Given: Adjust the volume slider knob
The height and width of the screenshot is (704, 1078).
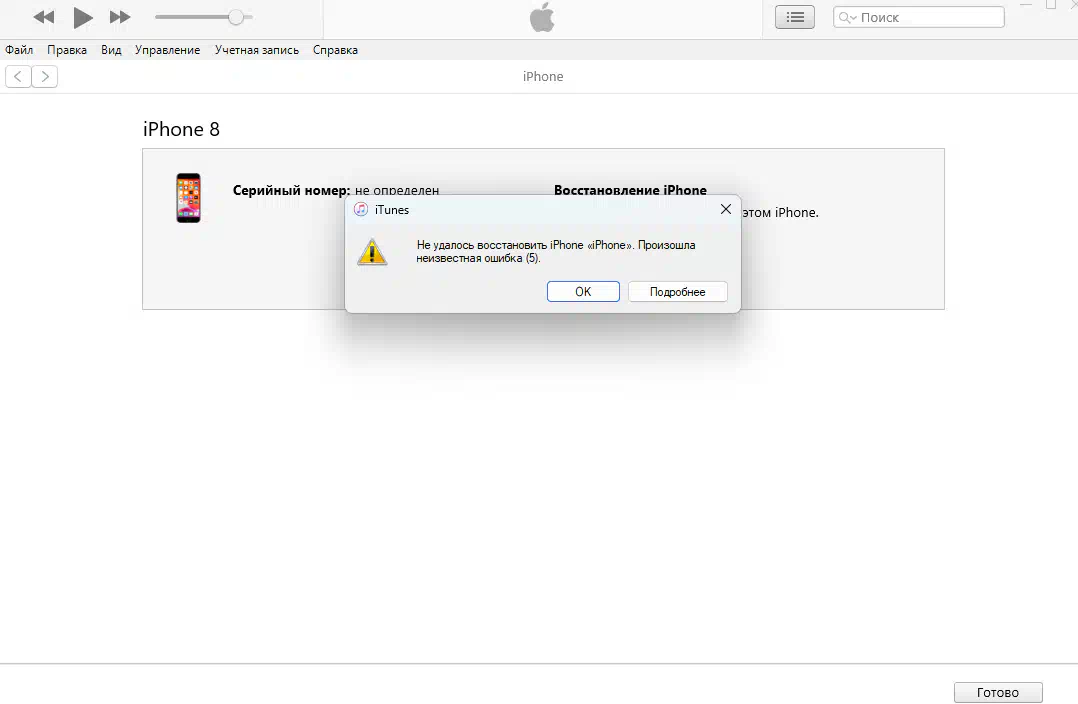Looking at the screenshot, I should (236, 17).
